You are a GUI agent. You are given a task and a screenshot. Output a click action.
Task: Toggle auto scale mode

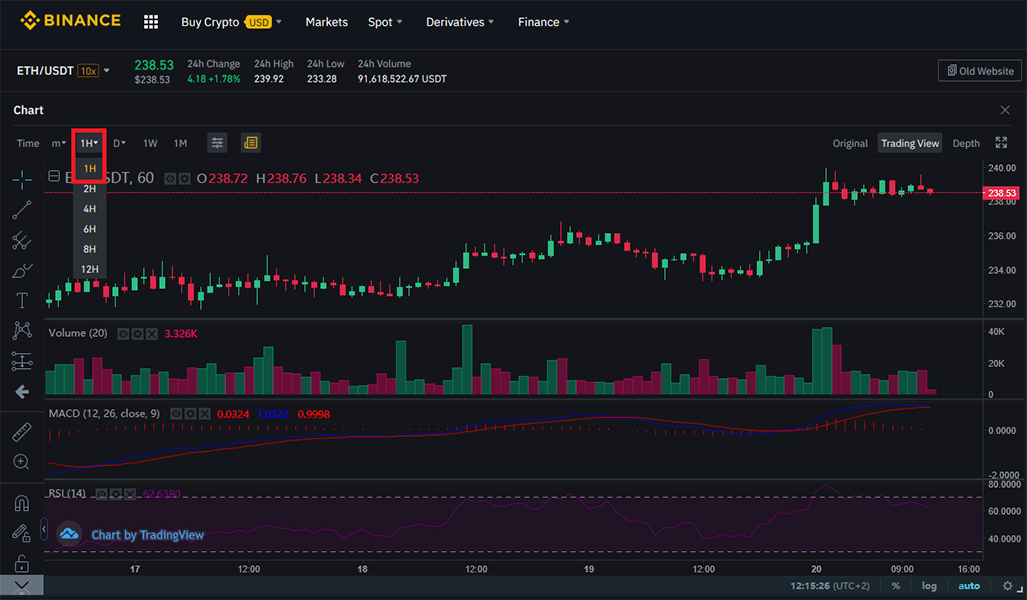tap(969, 586)
